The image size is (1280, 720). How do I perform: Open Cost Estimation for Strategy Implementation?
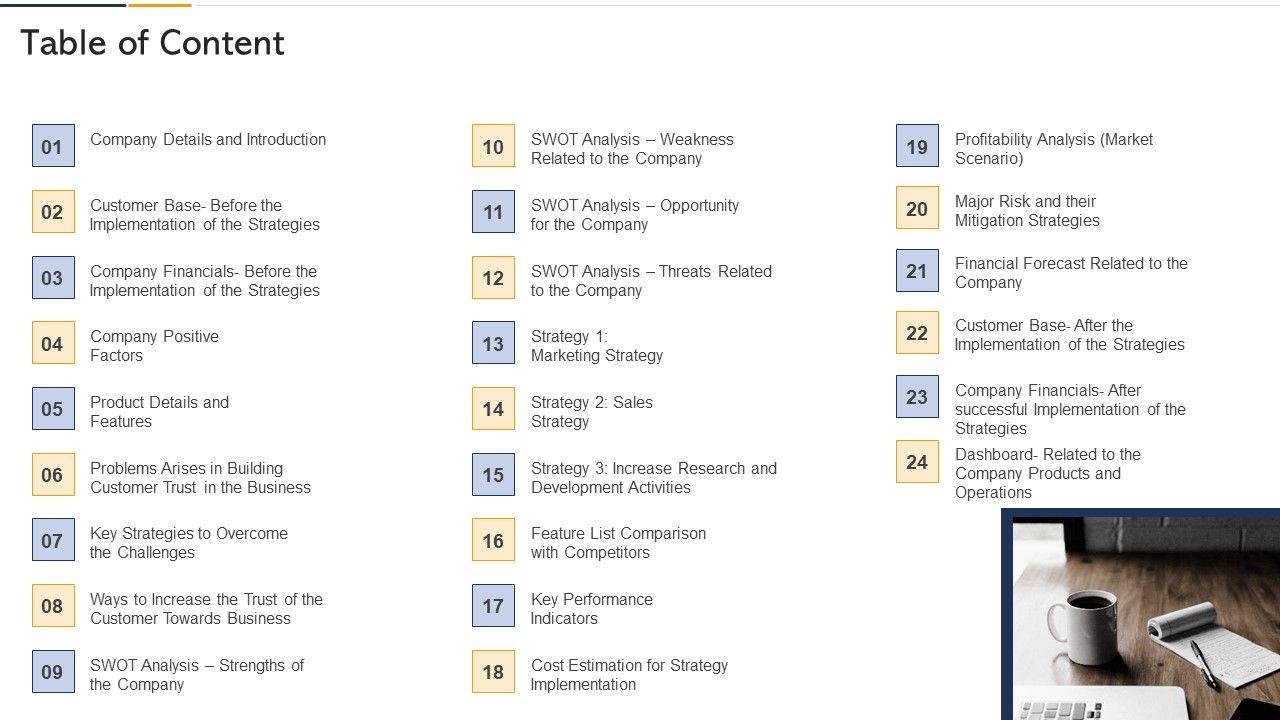[x=629, y=675]
